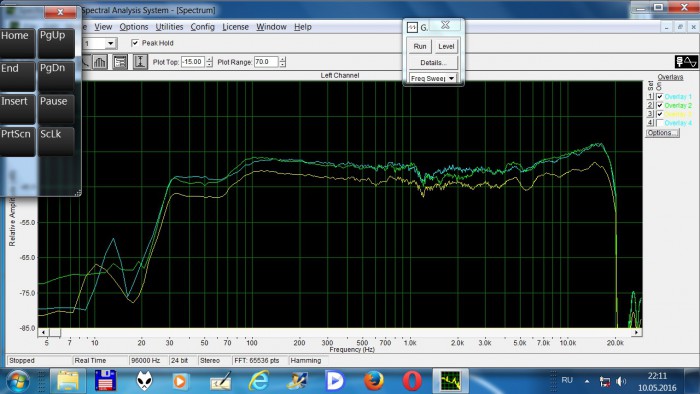This screenshot has height=394, width=700.
Task: Open the Config menu
Action: (x=202, y=27)
